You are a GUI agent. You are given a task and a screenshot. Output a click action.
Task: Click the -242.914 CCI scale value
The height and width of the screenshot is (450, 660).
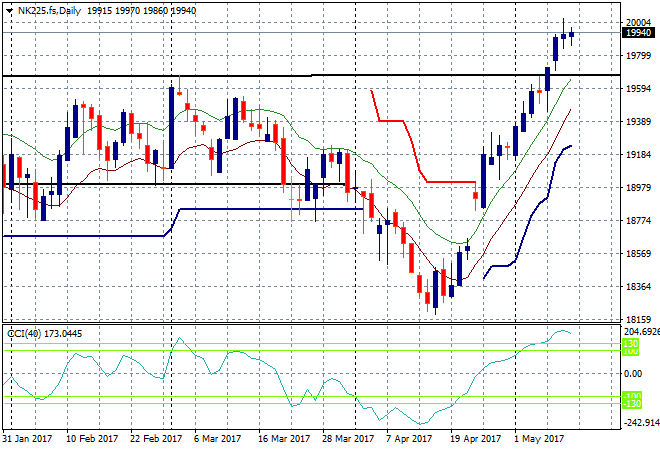coord(641,423)
